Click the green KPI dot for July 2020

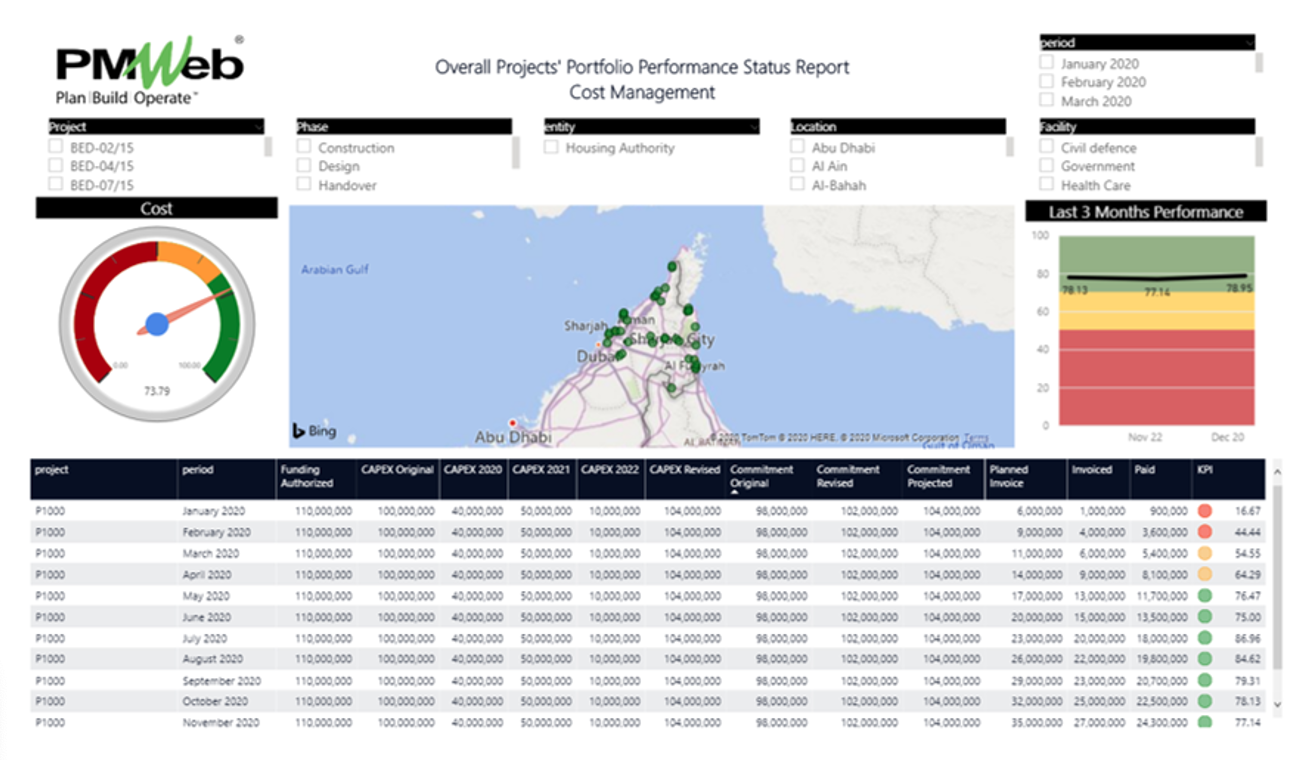1205,638
